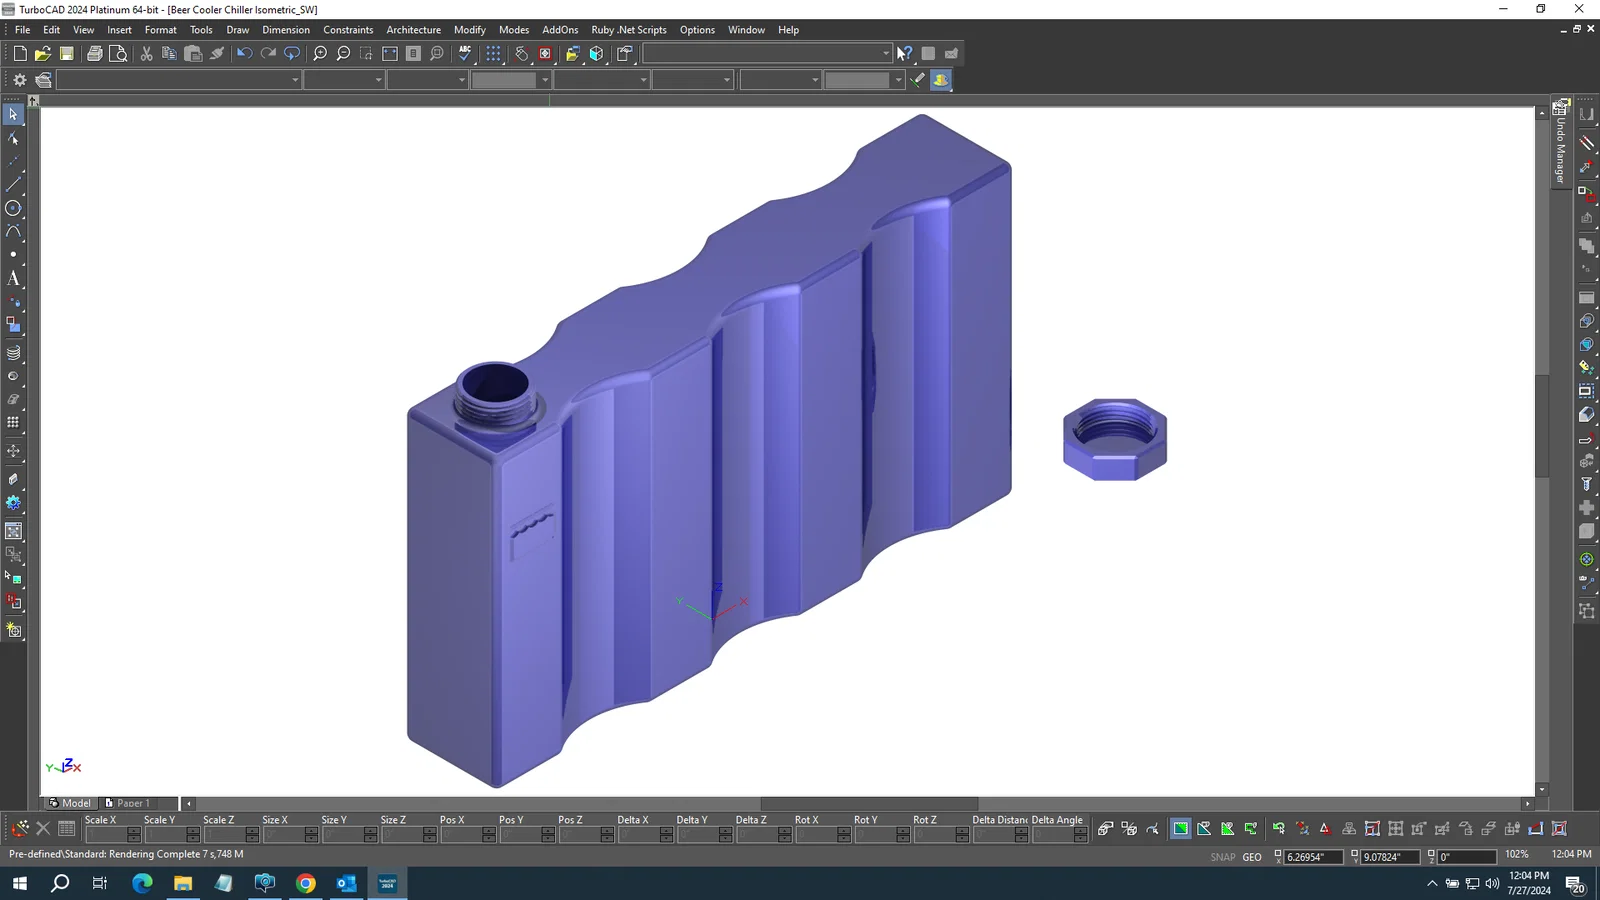Click the X coordinate field showing 6.26954"

click(x=1313, y=857)
